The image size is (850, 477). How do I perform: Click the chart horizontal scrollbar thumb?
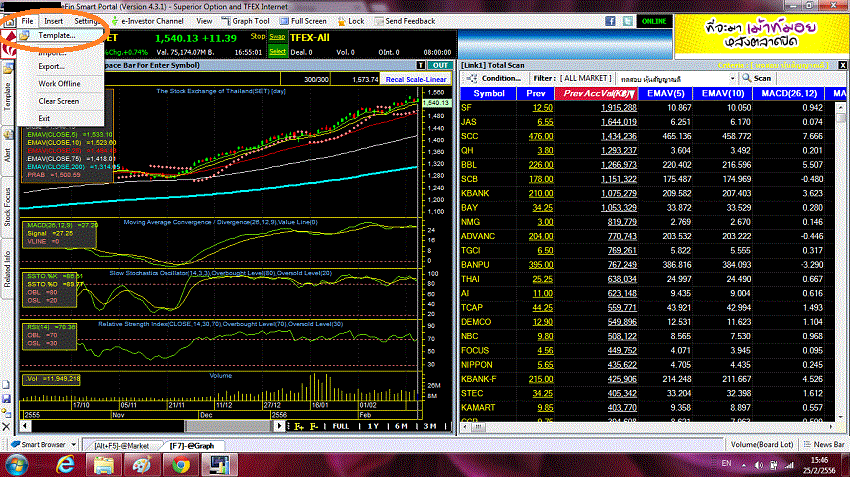[227, 426]
